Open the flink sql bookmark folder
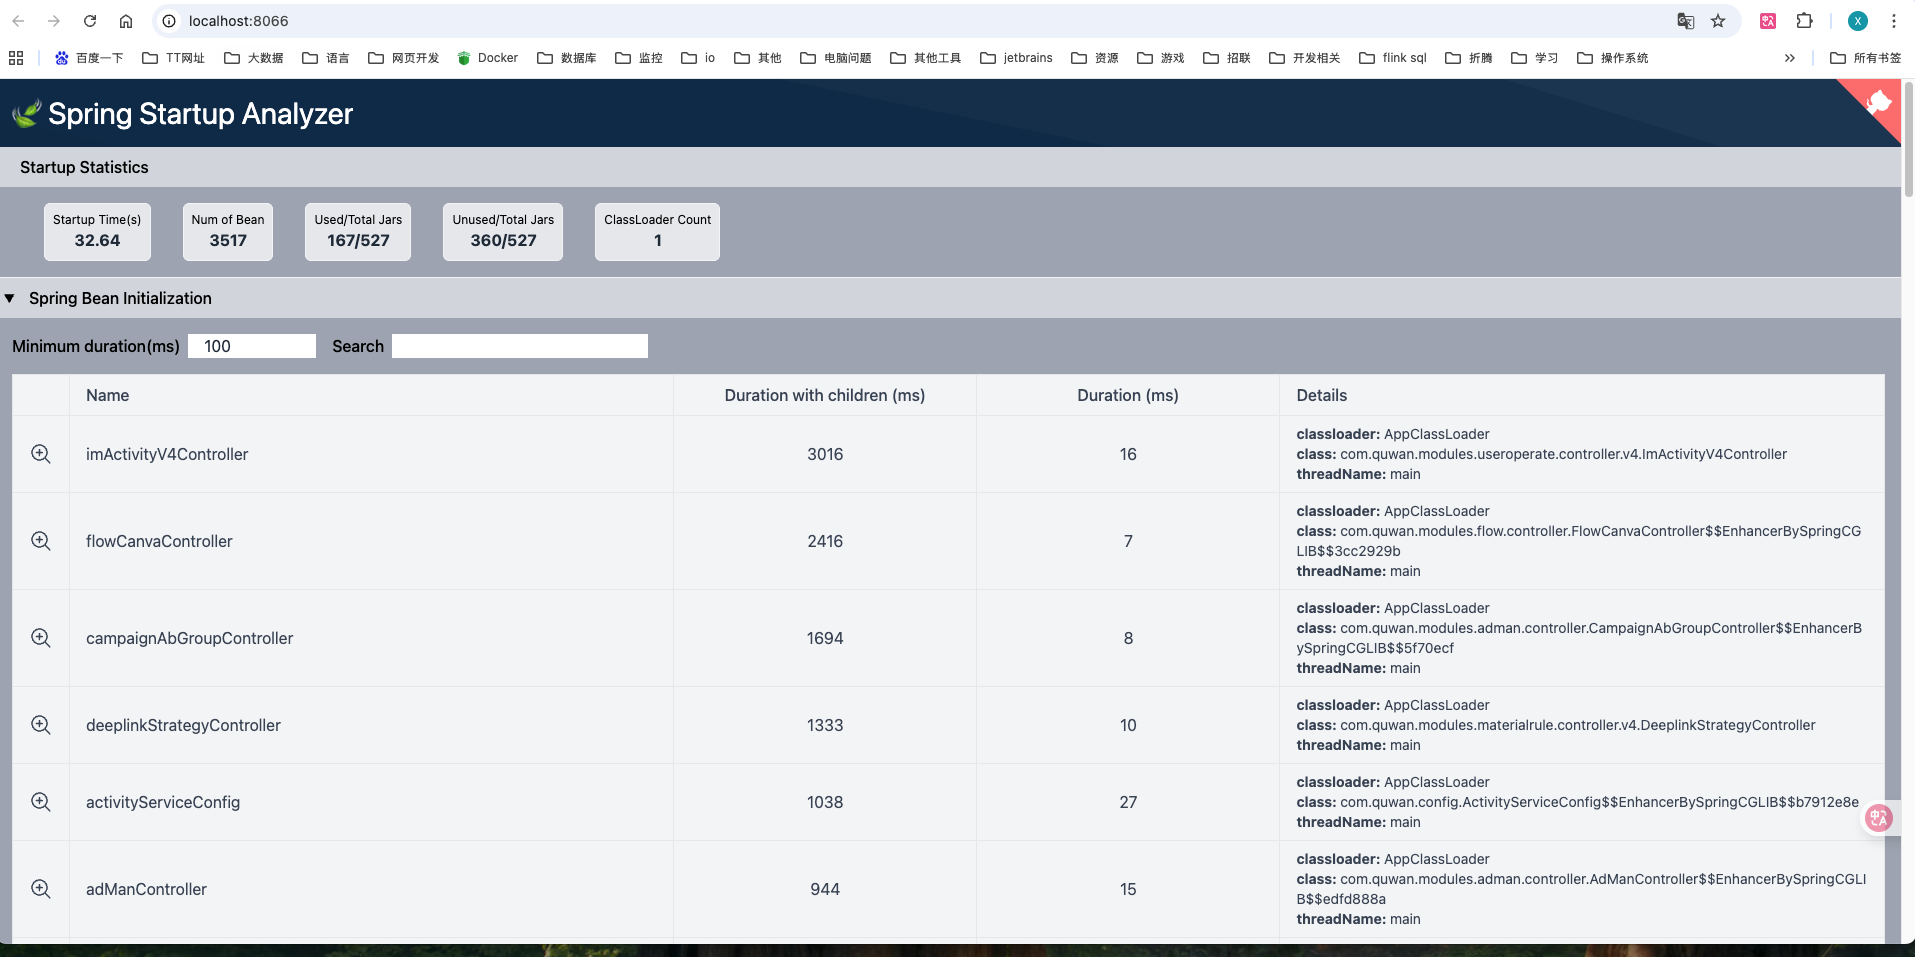 [1393, 58]
